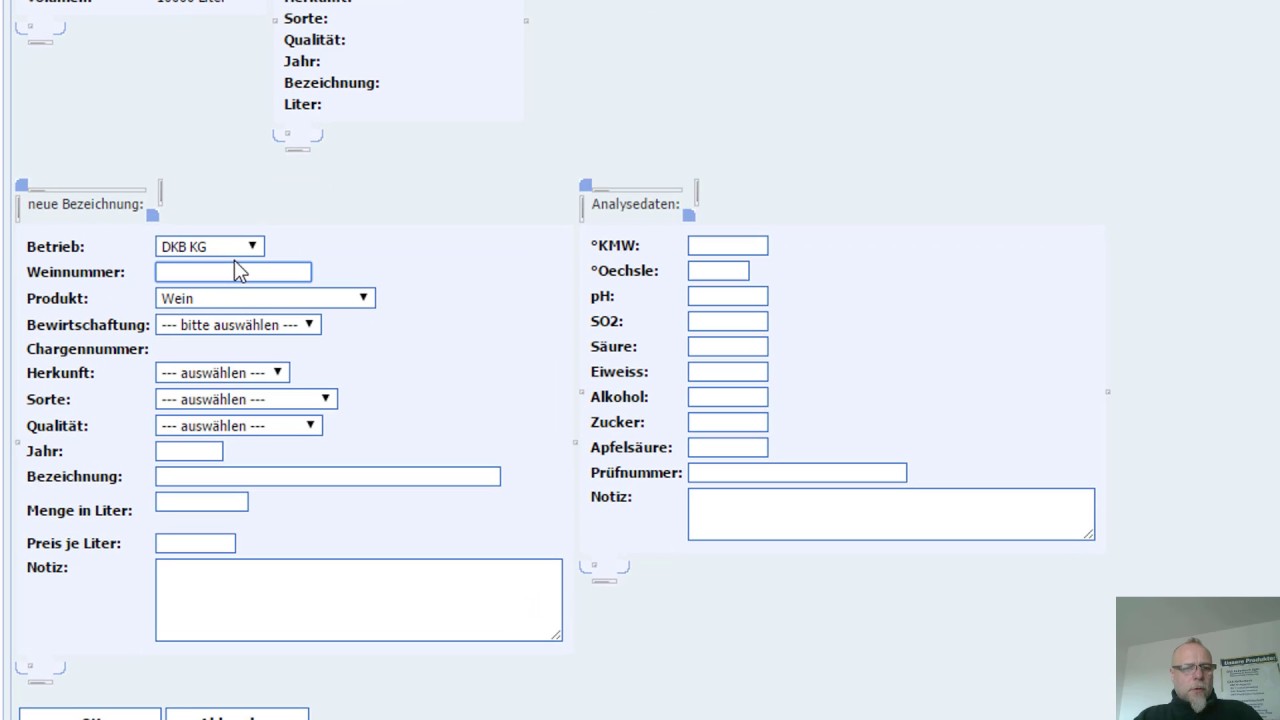Focus the pH value field

tap(728, 296)
